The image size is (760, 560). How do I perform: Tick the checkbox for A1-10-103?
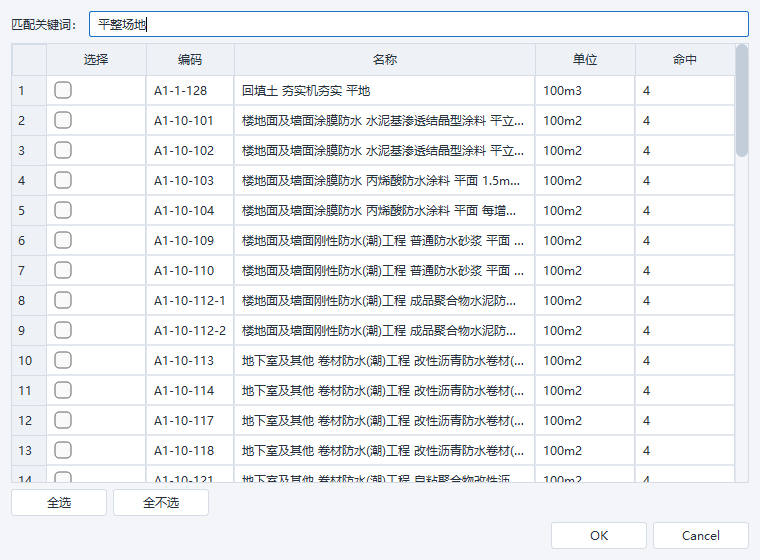(x=63, y=180)
